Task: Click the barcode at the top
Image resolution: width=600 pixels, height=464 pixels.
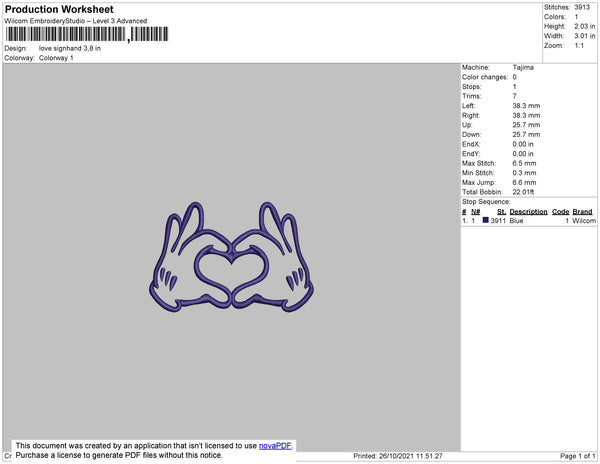Action: (x=87, y=34)
